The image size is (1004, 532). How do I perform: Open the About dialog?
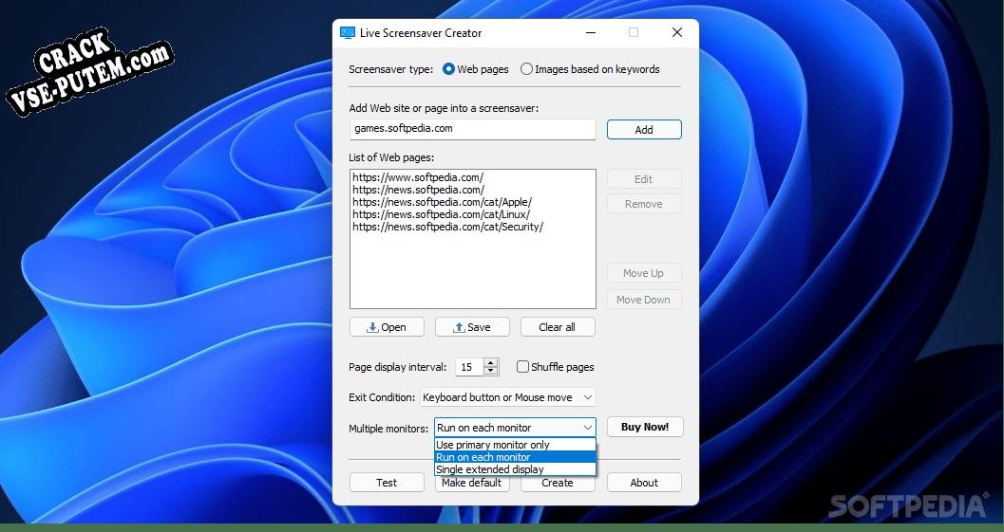coord(644,483)
